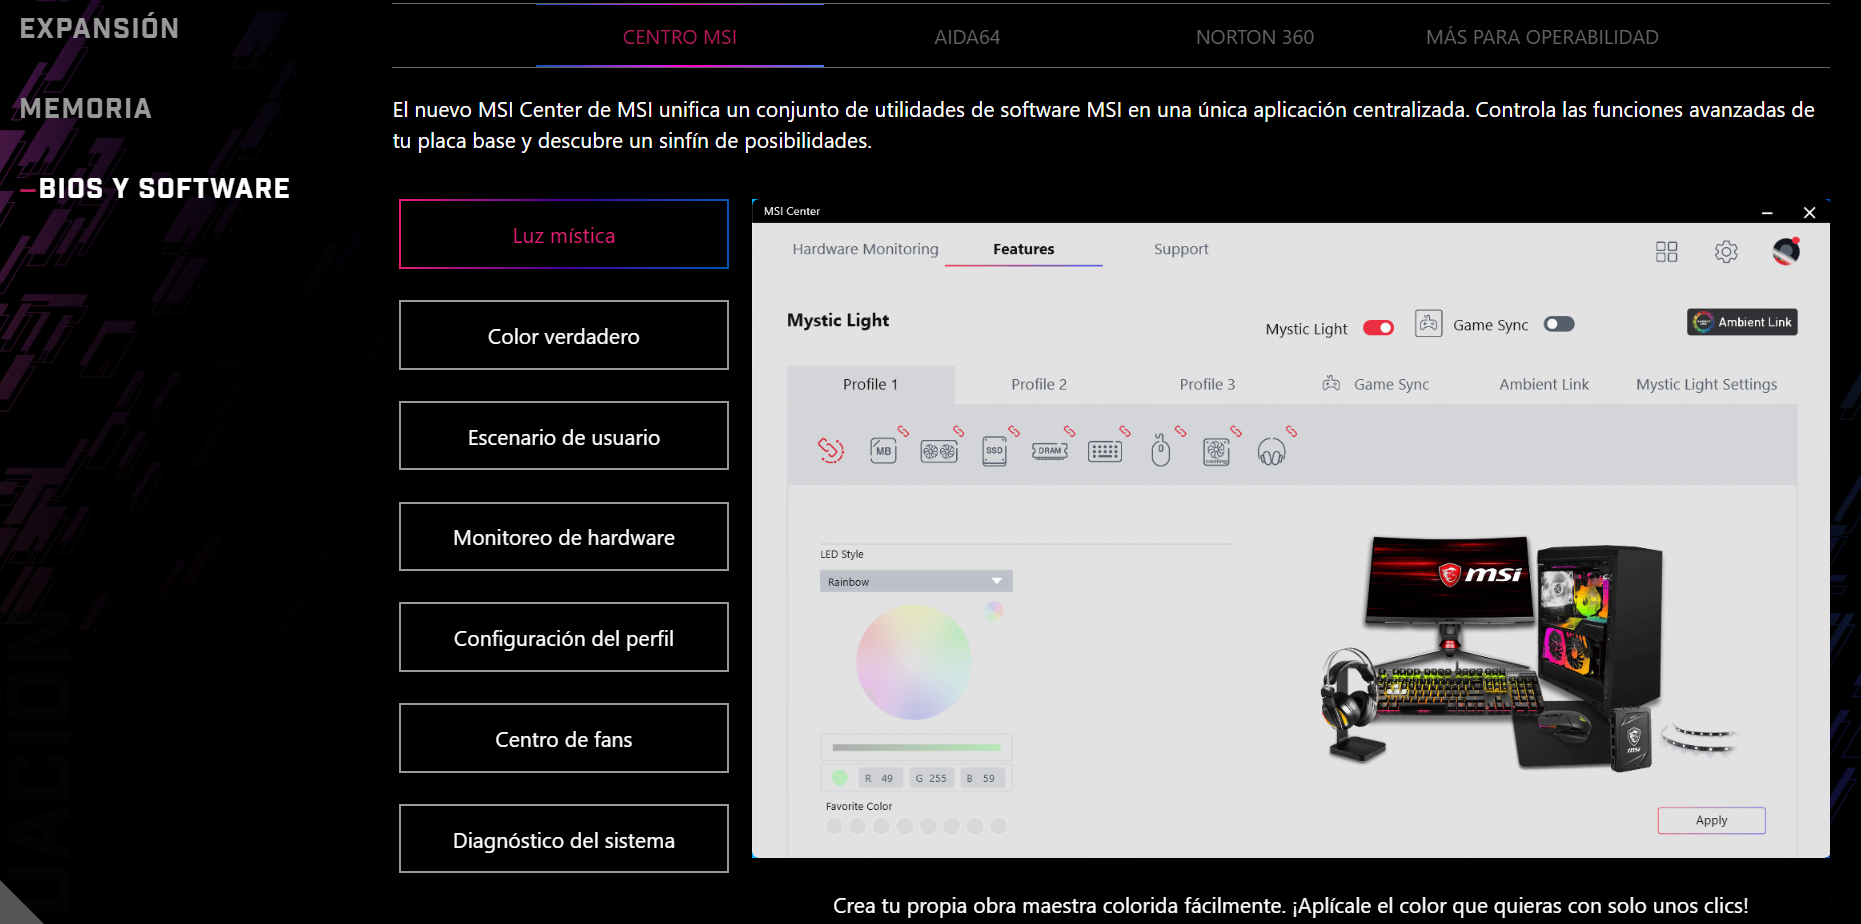1861x924 pixels.
Task: Open the Hardware Monitoring tab
Action: (865, 249)
